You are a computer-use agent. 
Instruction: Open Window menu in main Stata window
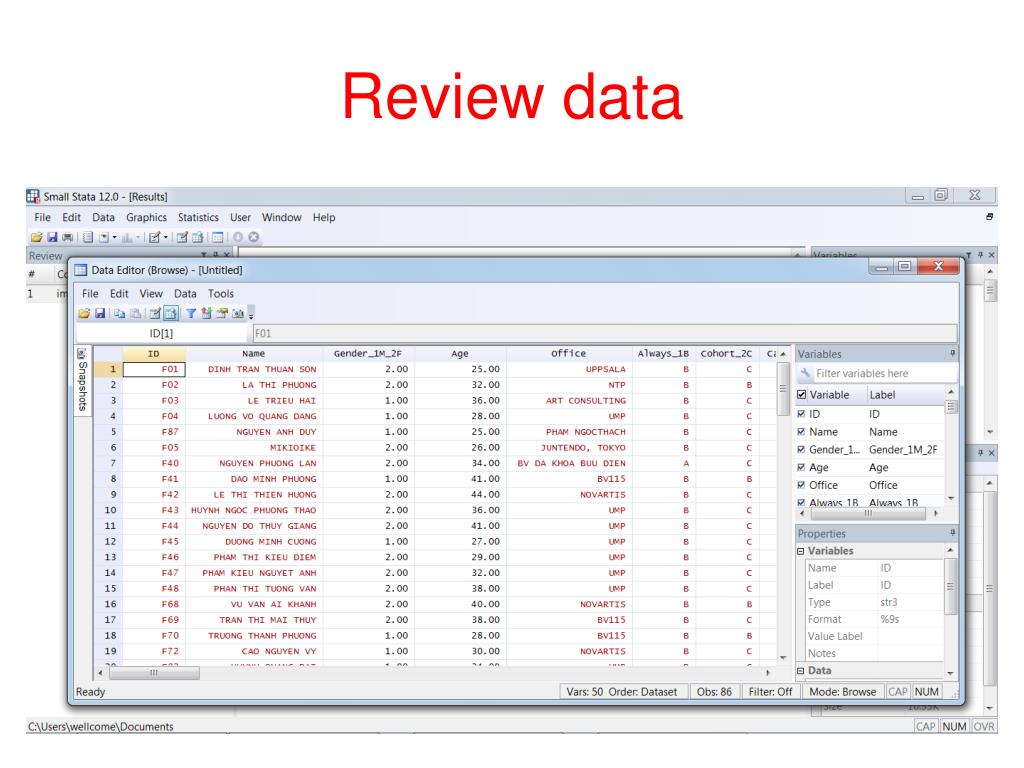pos(281,217)
